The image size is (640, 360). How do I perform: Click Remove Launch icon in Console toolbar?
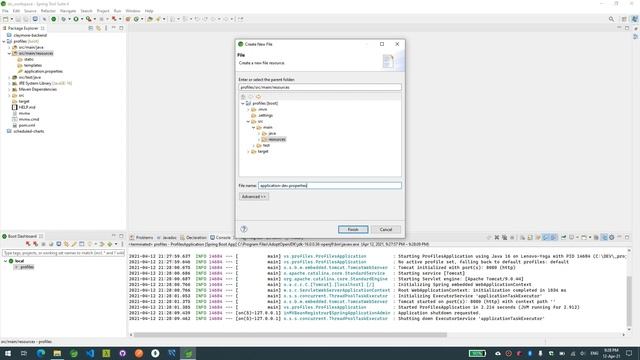497,237
